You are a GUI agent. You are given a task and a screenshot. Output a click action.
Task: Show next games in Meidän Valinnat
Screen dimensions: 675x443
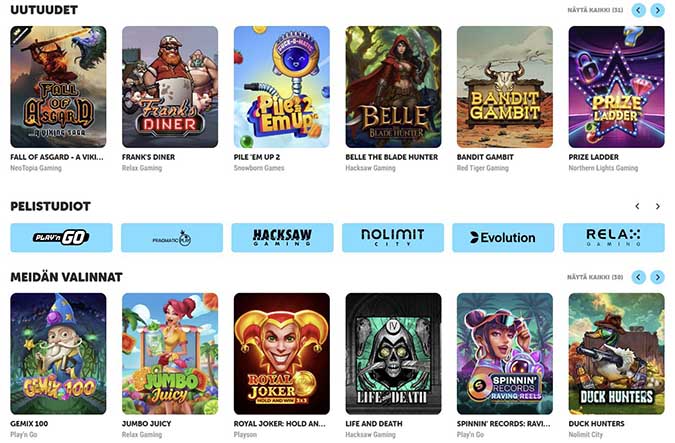pyautogui.click(x=657, y=277)
